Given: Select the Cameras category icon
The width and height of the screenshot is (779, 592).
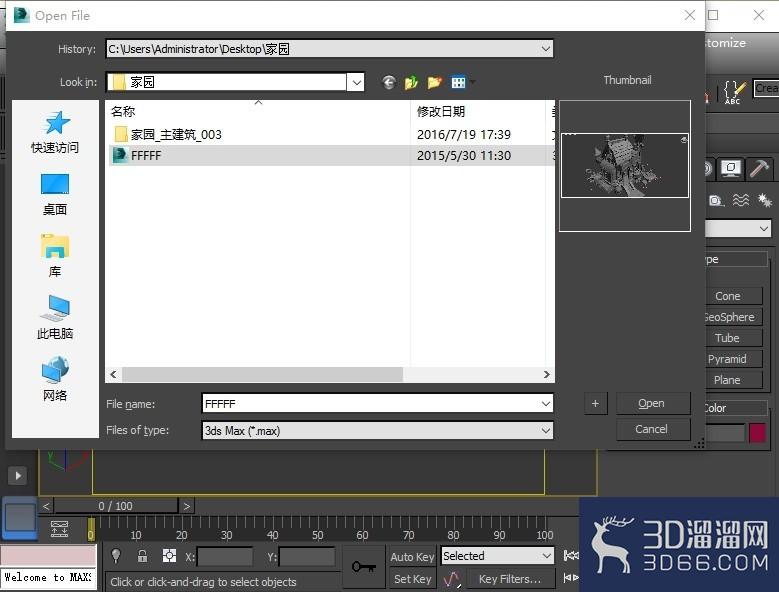Looking at the screenshot, I should (715, 201).
